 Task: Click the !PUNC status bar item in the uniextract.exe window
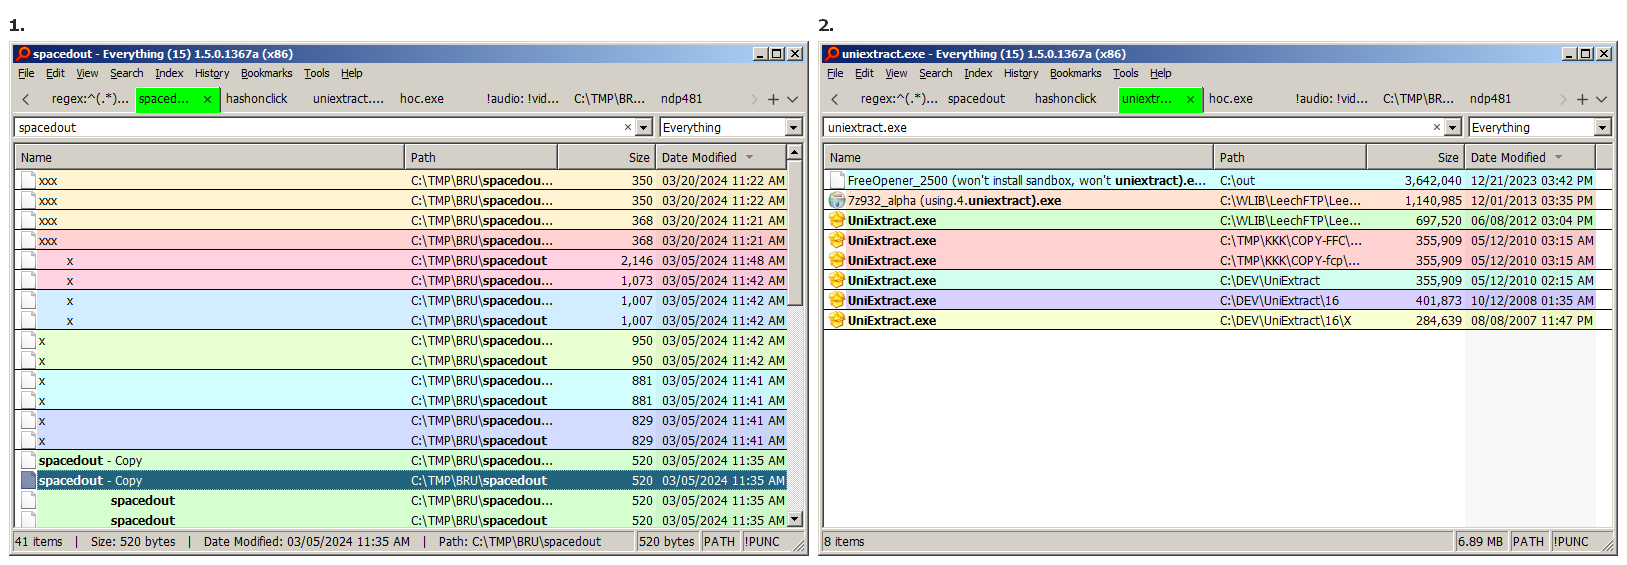tap(1571, 542)
